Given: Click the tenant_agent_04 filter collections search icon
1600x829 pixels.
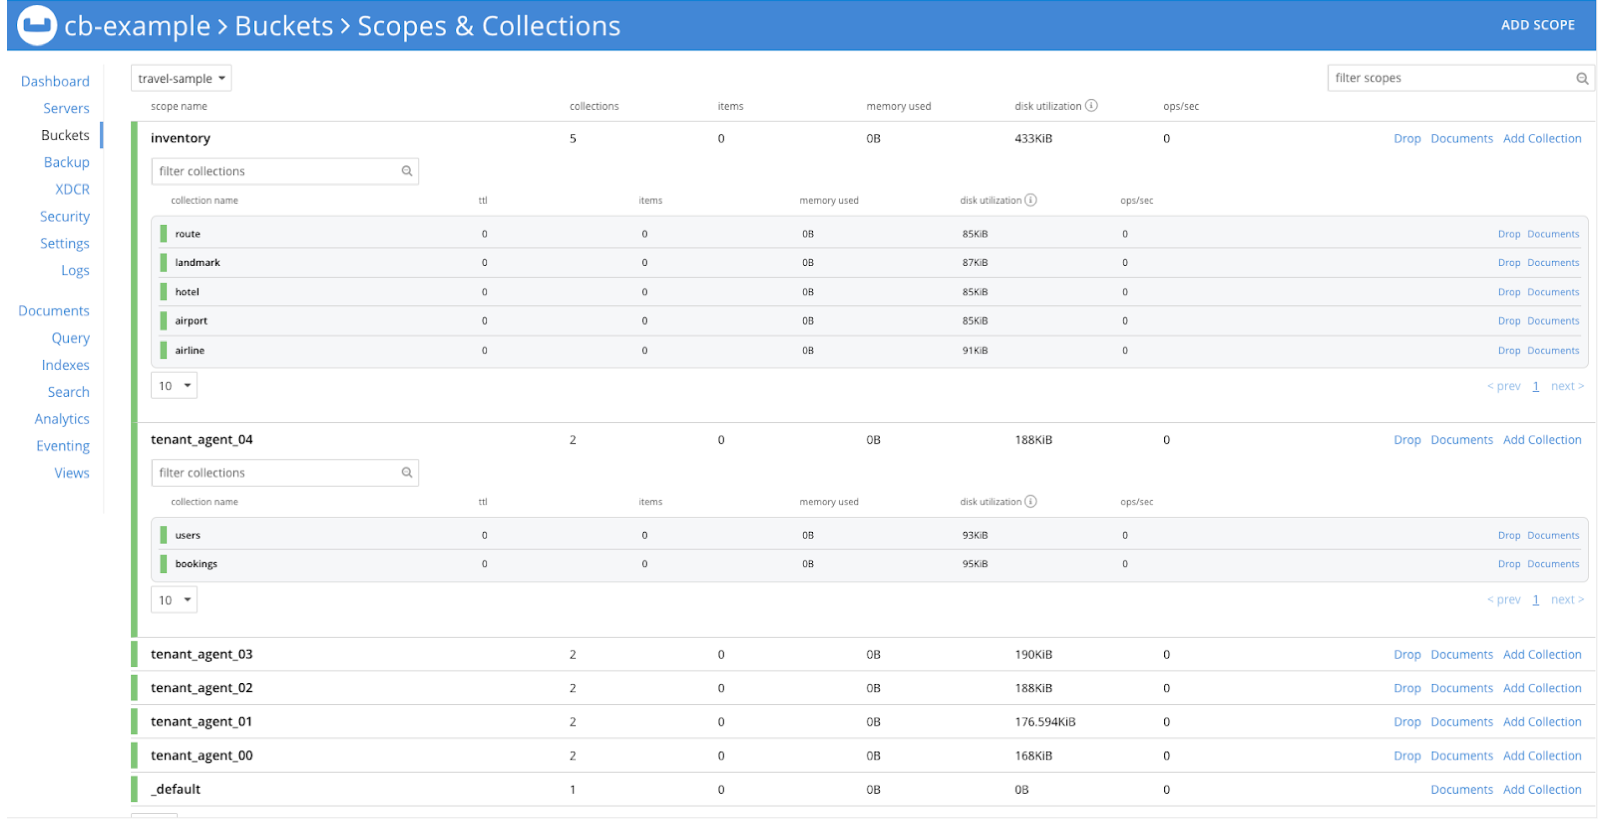Looking at the screenshot, I should point(407,473).
